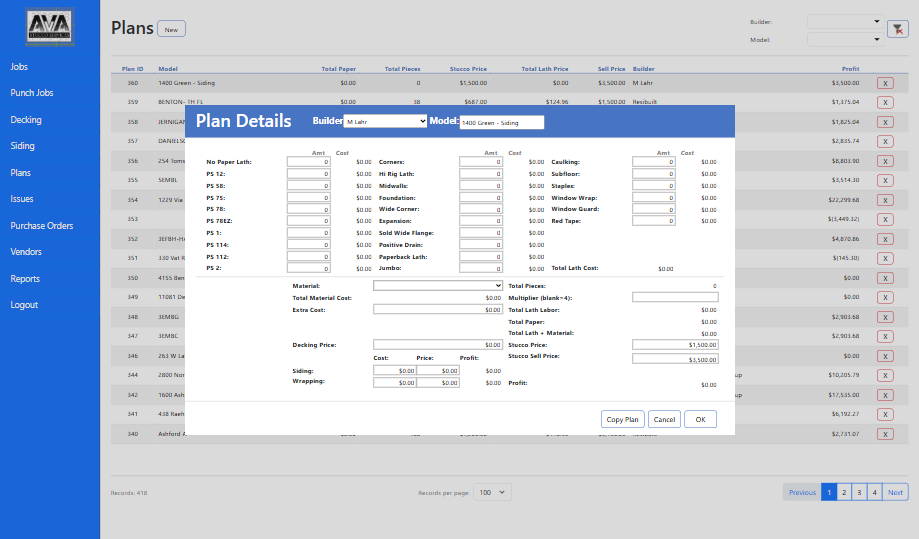Click the Multiplier input box
Screen dimensions: 919x539
point(675,297)
